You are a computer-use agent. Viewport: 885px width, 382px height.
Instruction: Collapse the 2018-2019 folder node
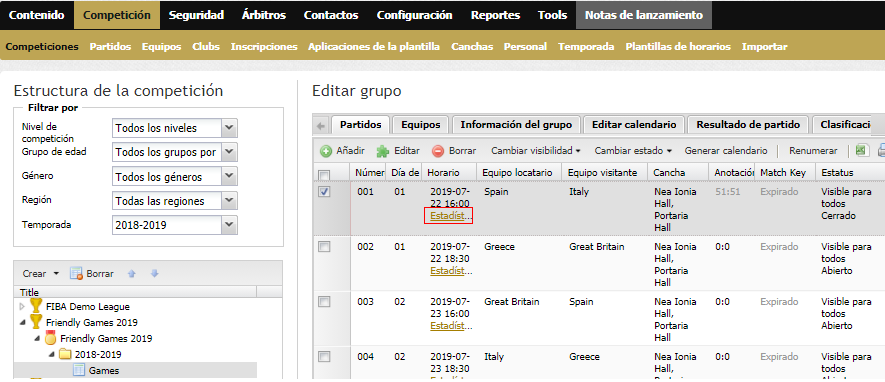coord(51,355)
